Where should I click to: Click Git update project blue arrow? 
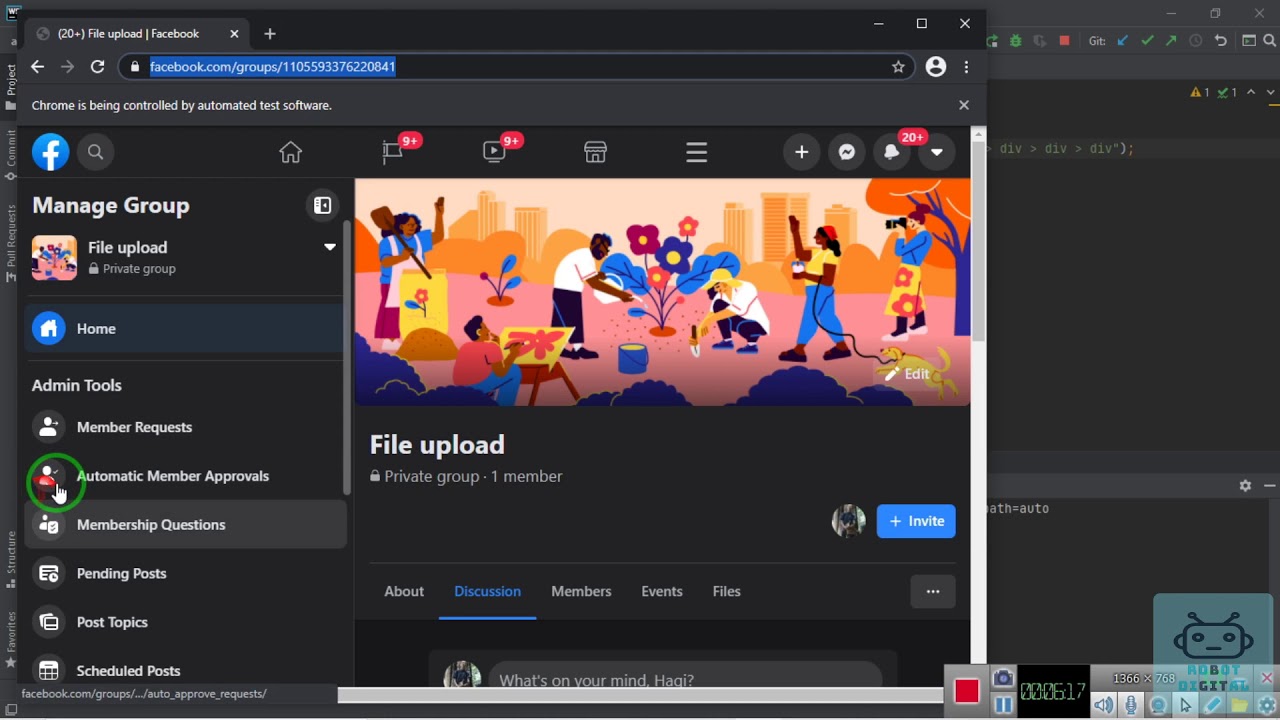(1122, 41)
